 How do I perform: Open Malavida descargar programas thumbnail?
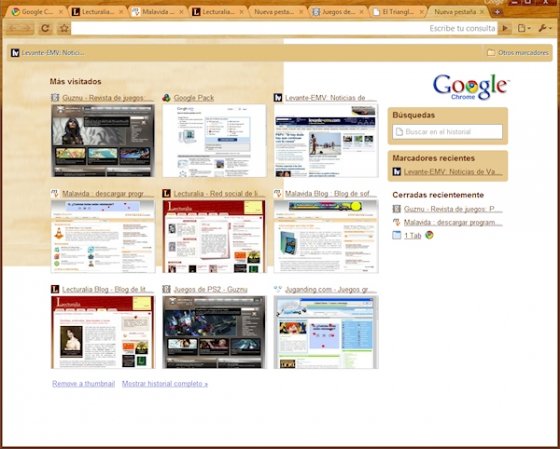coord(103,236)
